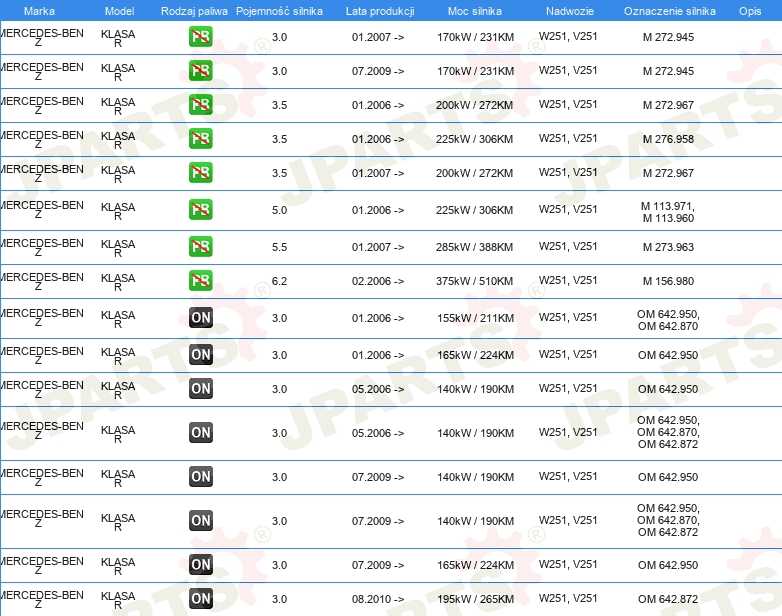Click the Rodzaj paliwa column header
The image size is (782, 616).
pos(194,11)
